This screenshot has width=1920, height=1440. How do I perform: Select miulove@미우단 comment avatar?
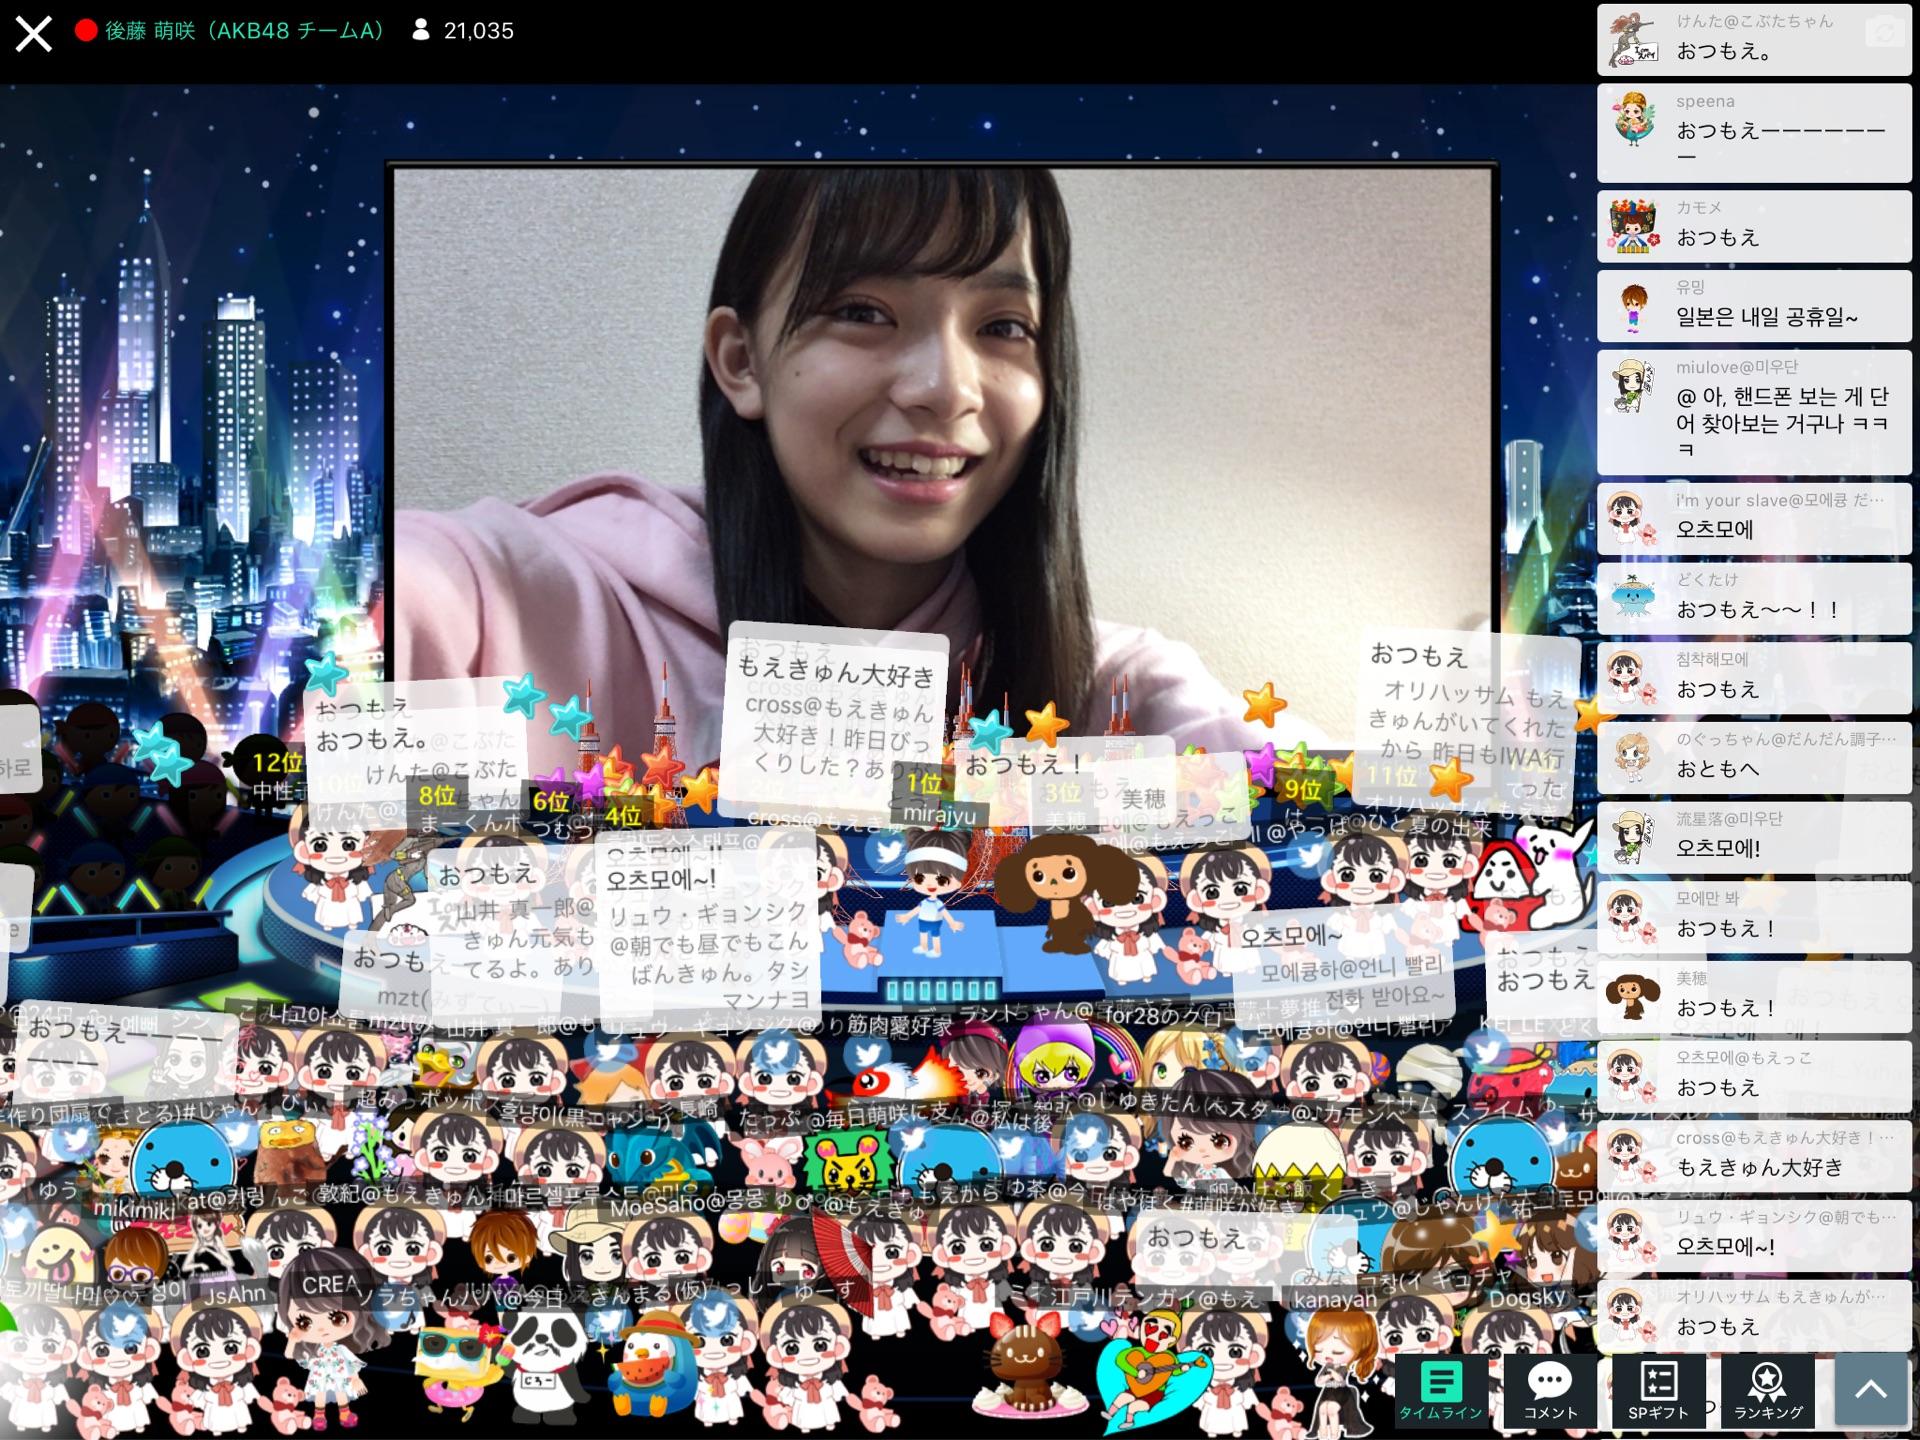coord(1633,386)
